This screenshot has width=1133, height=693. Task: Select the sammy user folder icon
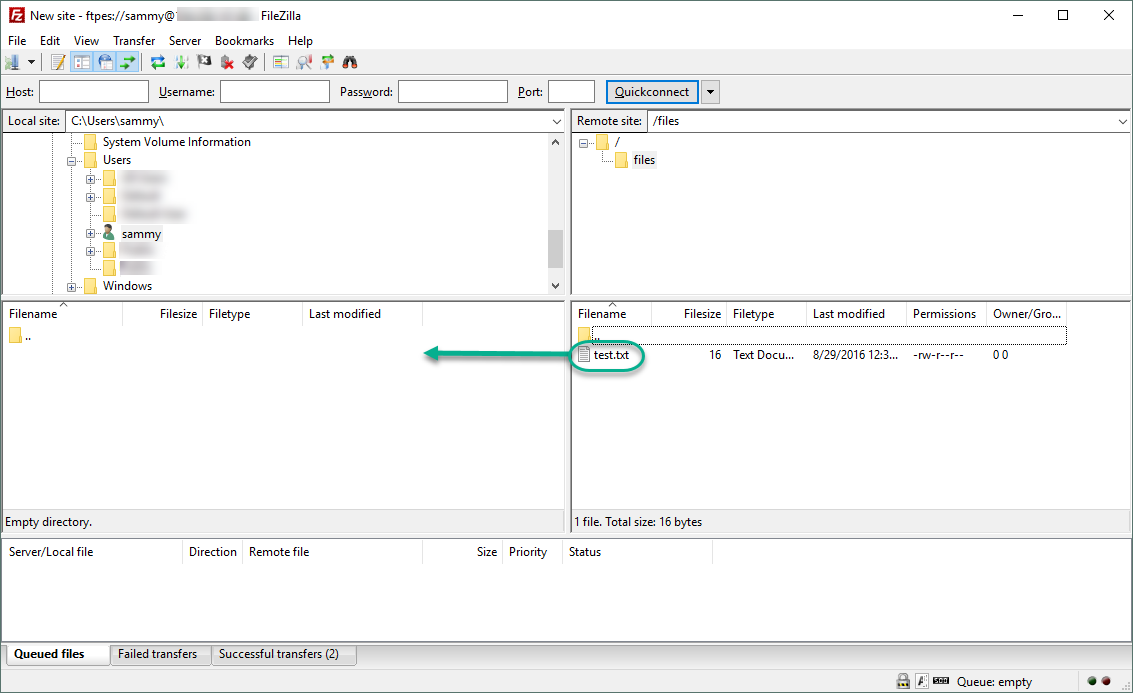point(108,233)
